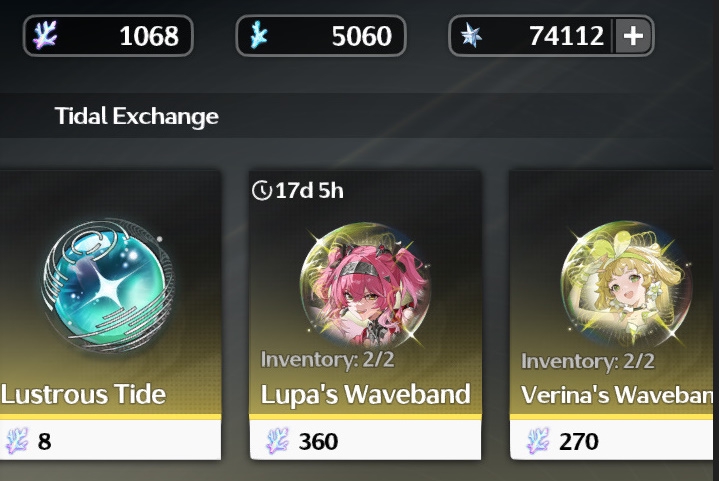The height and width of the screenshot is (481, 719).
Task: Click the Lustrous Tide item name
Action: click(83, 394)
